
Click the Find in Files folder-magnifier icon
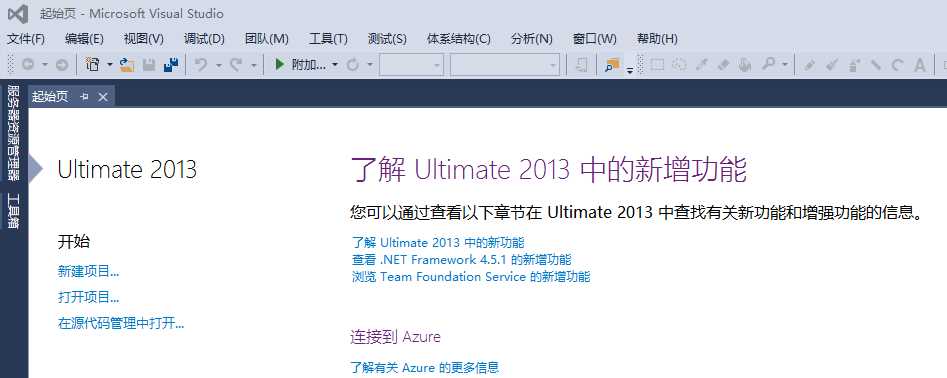pyautogui.click(x=612, y=65)
